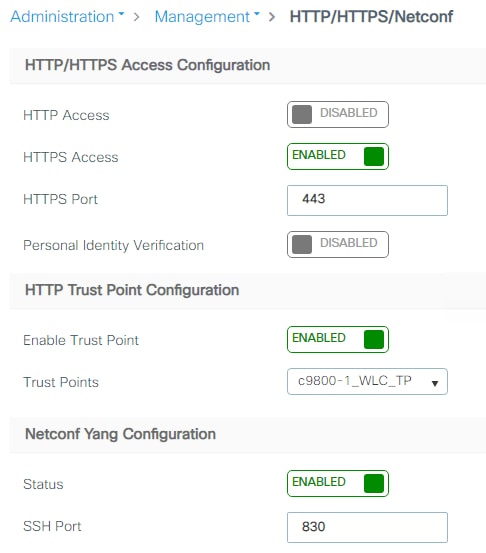Click the Netconf Yang Configuration header

[120, 434]
